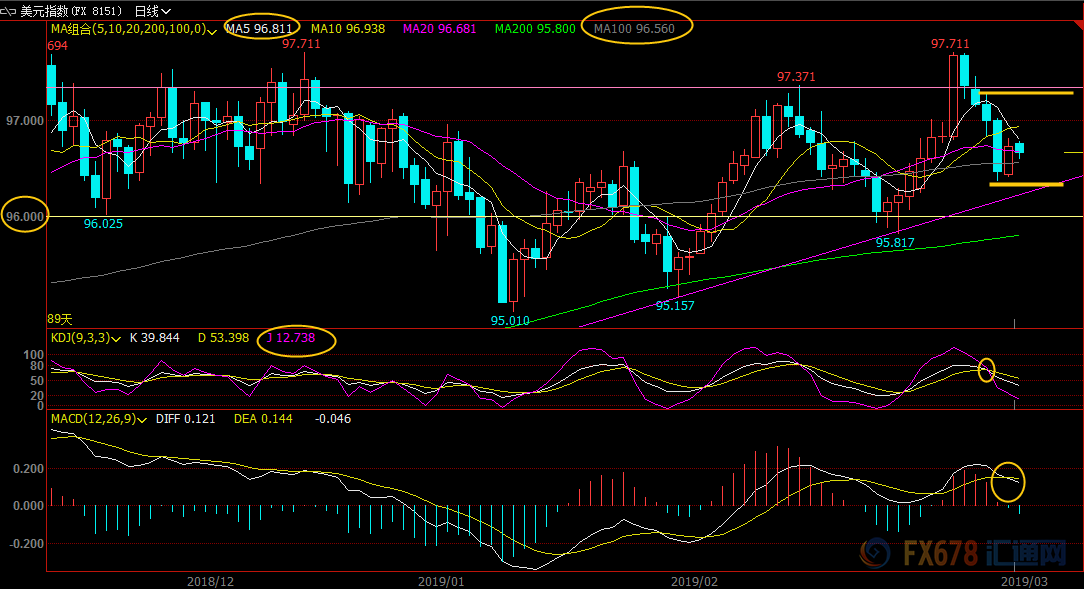Screen dimensions: 1084x589
Task: Select the 2019/02 date on time axis
Action: pos(694,580)
